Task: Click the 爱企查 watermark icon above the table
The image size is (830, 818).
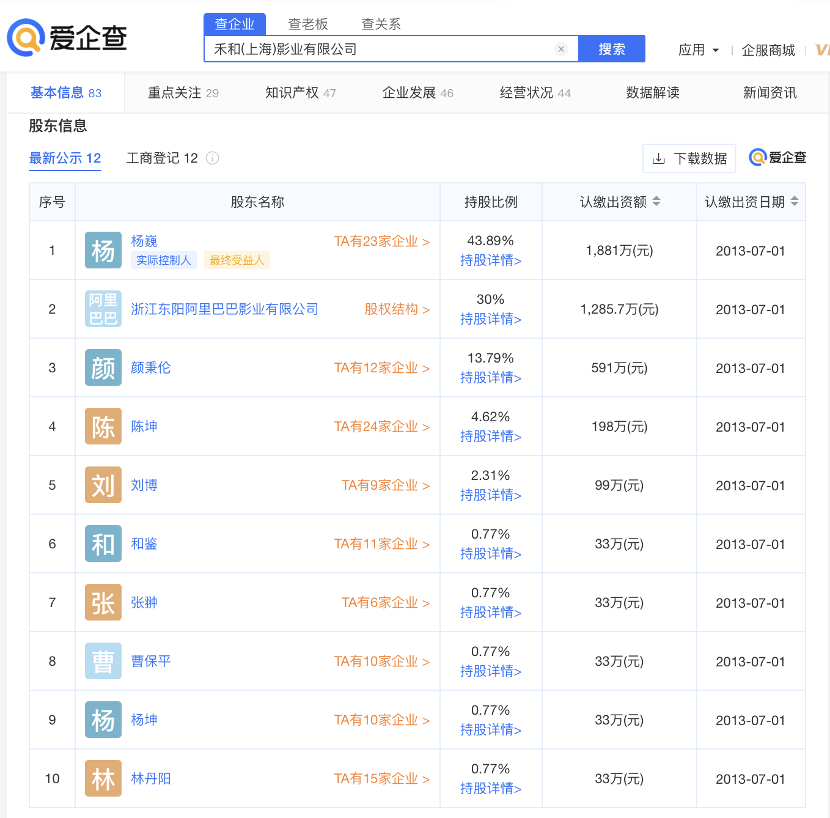Action: pyautogui.click(x=757, y=158)
